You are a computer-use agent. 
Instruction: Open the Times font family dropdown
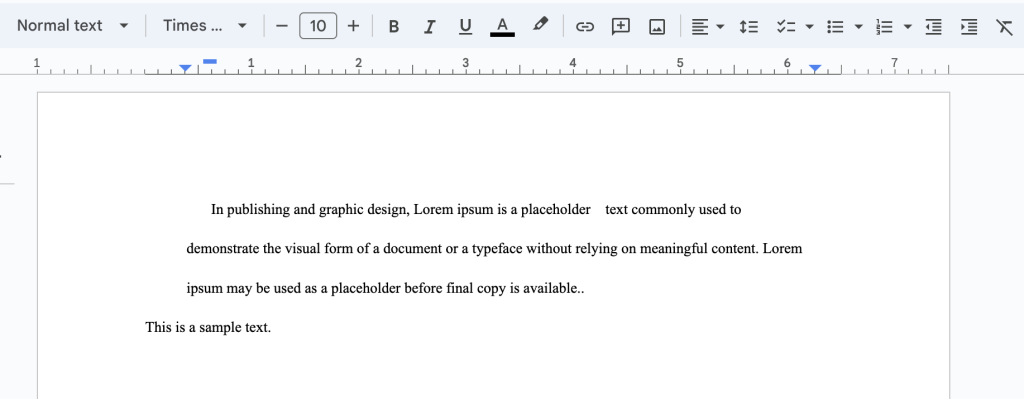[x=205, y=26]
